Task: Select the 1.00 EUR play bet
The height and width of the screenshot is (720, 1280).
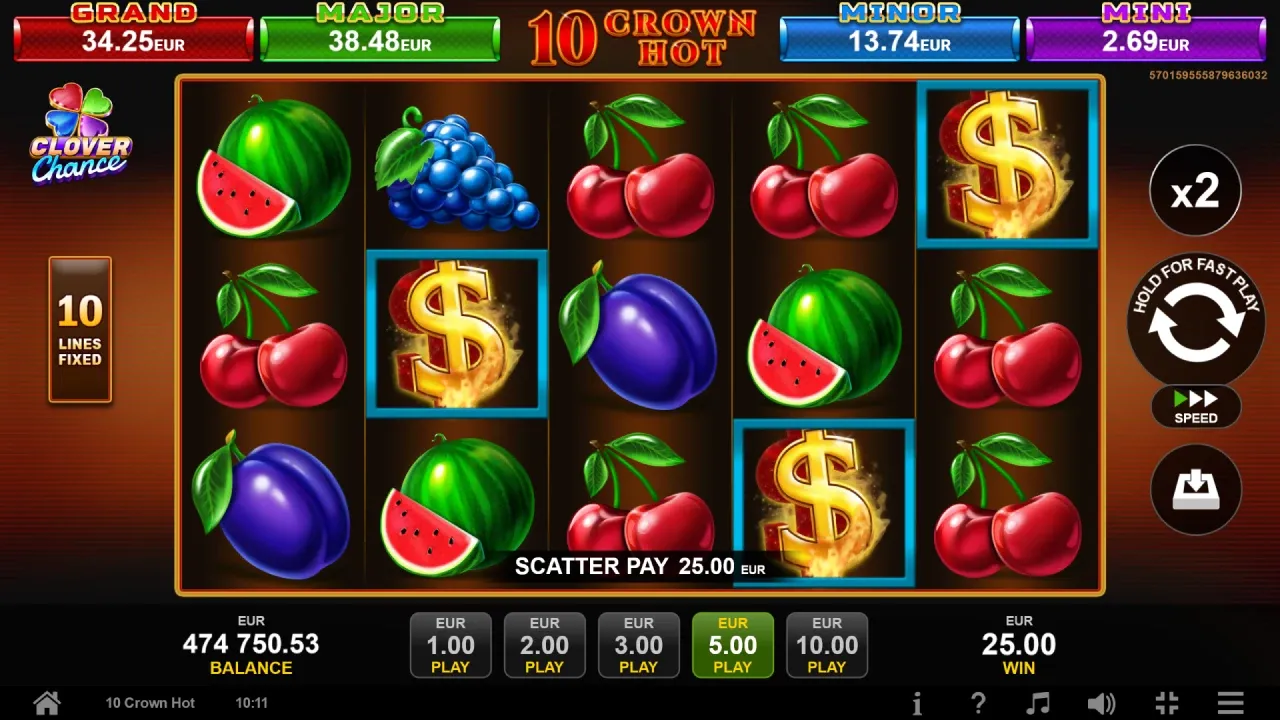Action: [451, 645]
